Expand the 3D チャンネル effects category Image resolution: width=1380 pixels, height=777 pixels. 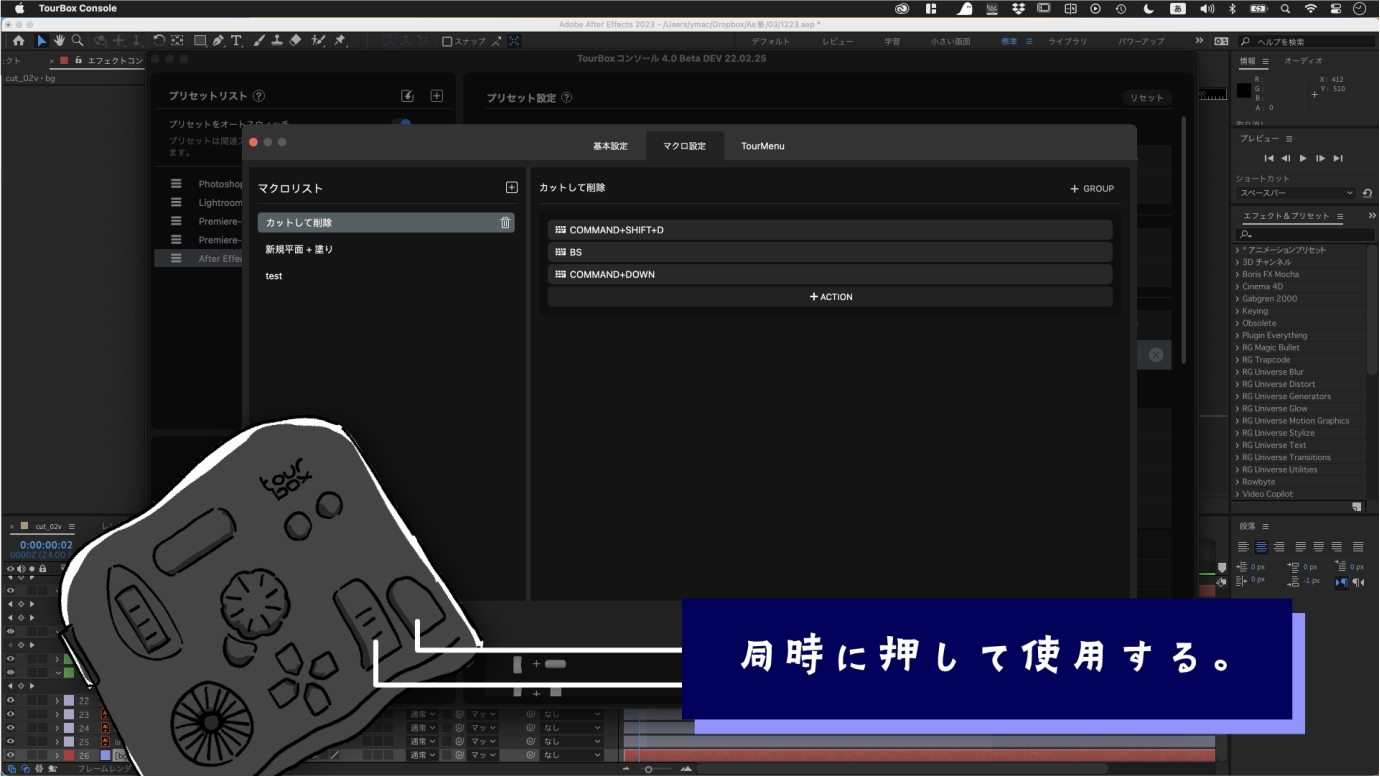(1237, 262)
